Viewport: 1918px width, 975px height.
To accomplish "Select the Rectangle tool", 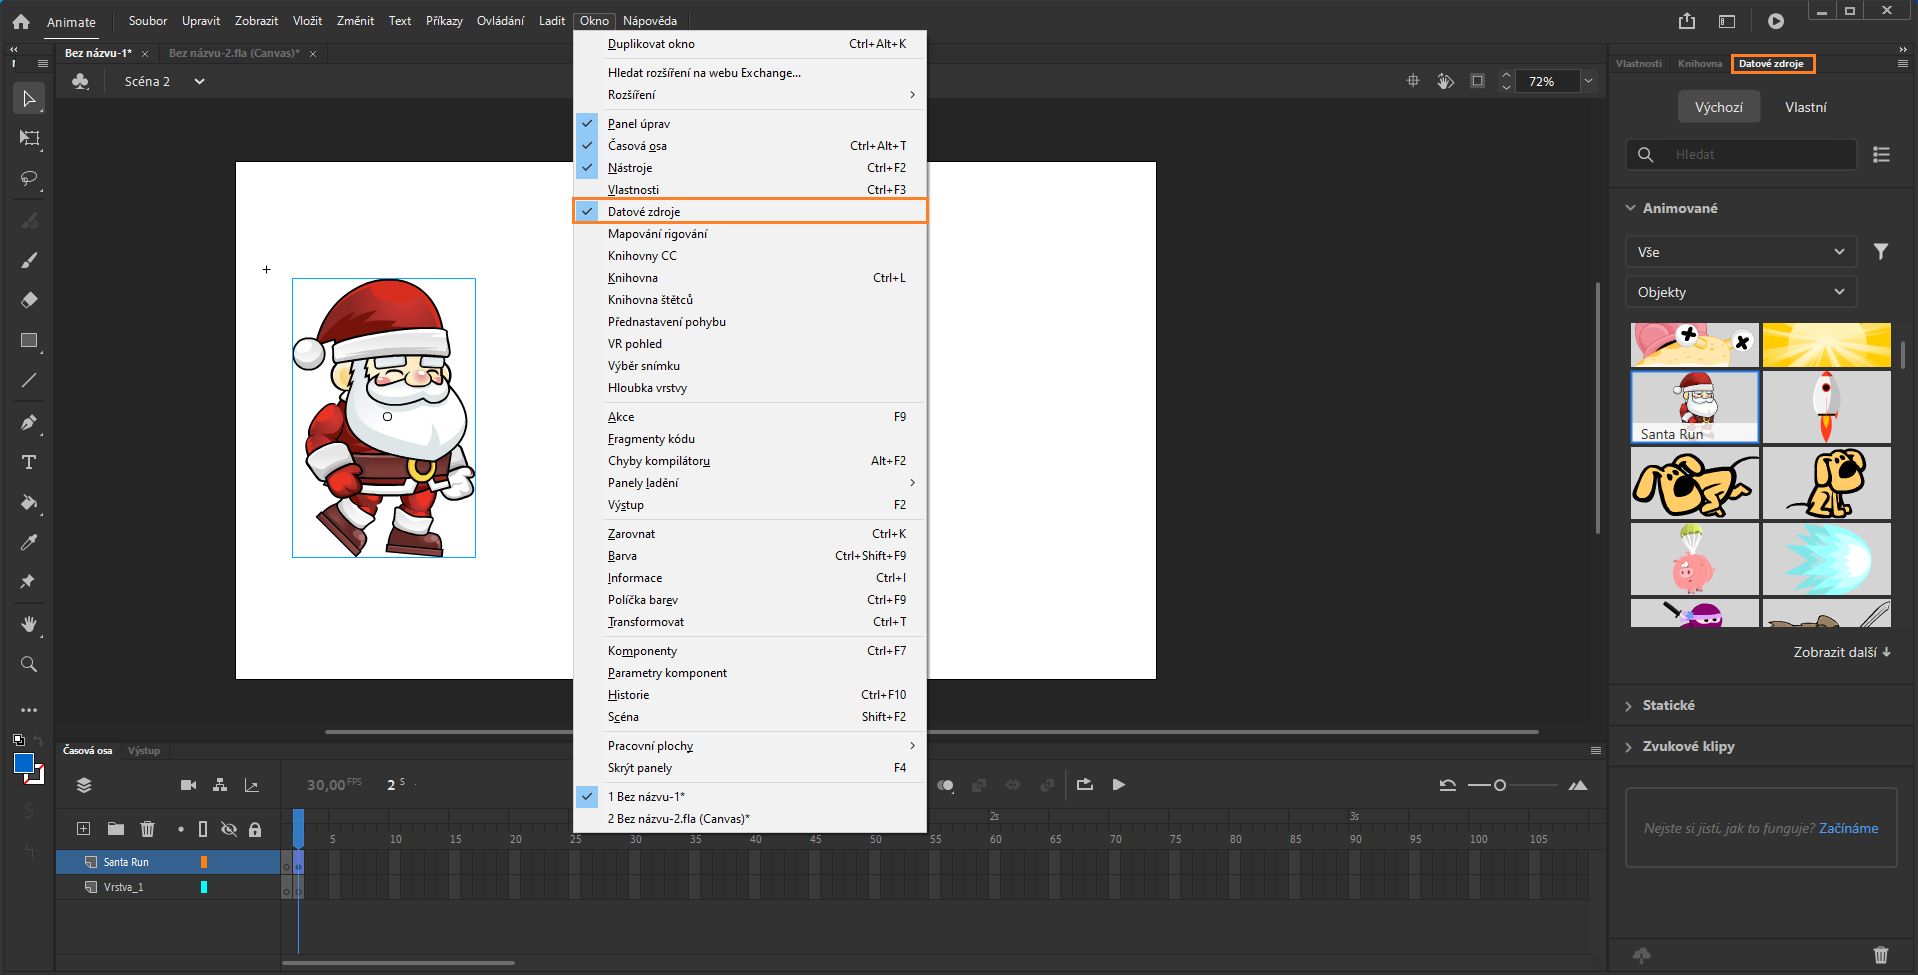I will pyautogui.click(x=29, y=341).
